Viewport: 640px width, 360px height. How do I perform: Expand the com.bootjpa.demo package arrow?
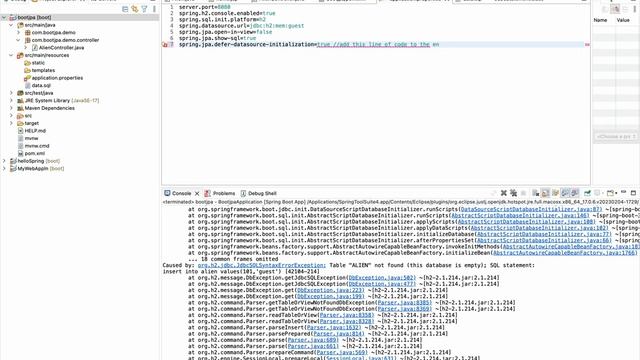(x=18, y=33)
